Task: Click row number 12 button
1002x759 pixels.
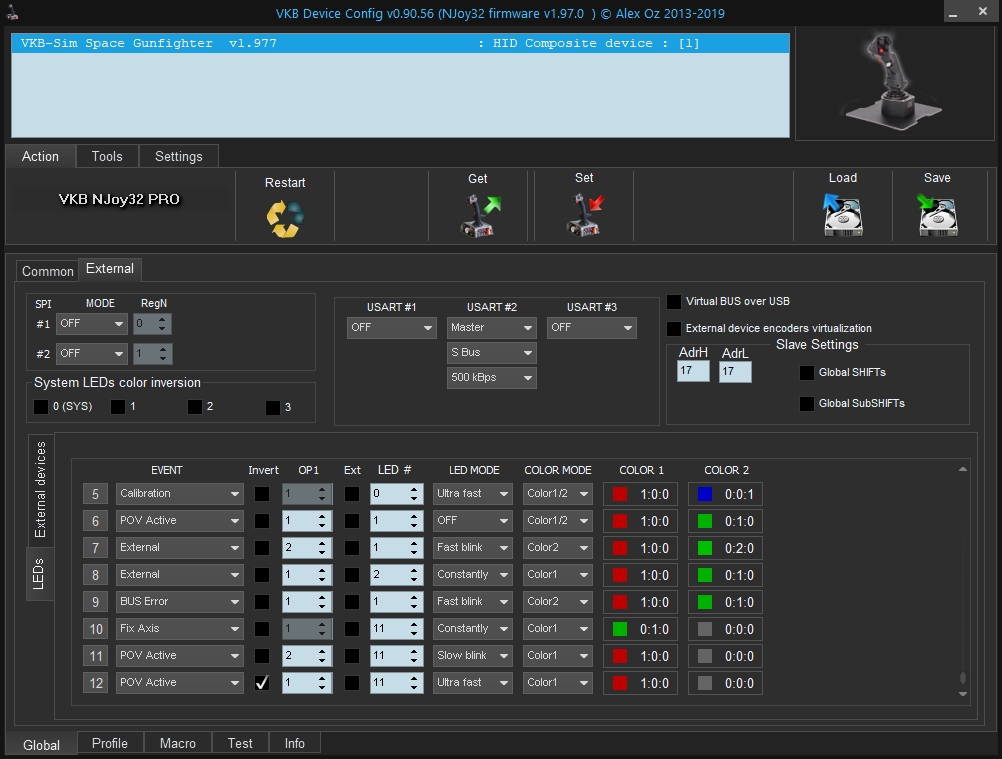Action: pos(95,683)
